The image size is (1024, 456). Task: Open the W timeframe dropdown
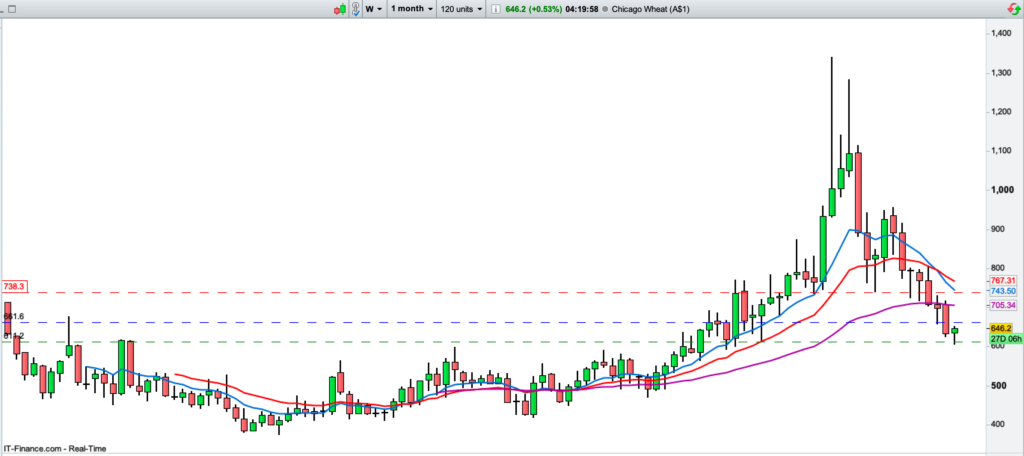click(374, 9)
